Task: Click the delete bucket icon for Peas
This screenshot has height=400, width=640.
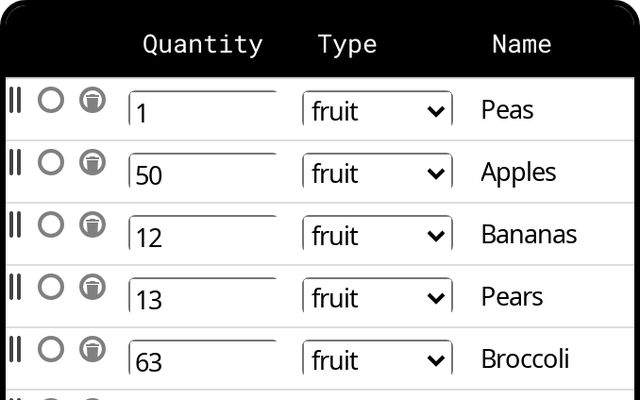Action: pyautogui.click(x=92, y=100)
